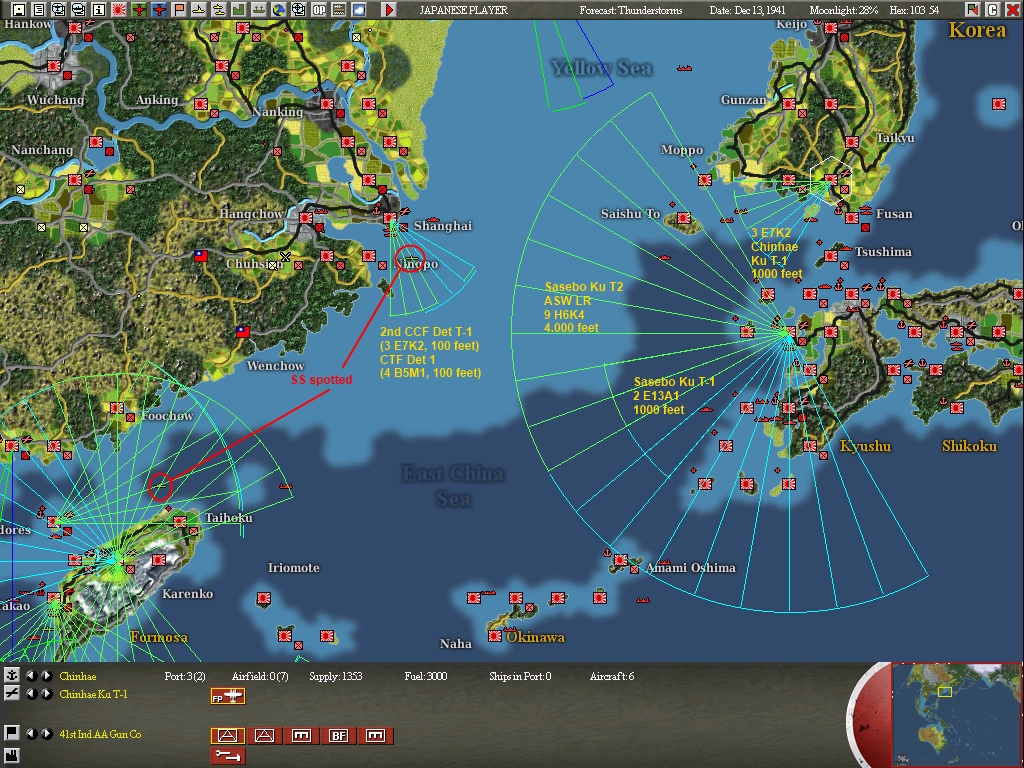This screenshot has width=1024, height=768.
Task: Click the 'Moonlight: 28%' status text
Action: (844, 10)
